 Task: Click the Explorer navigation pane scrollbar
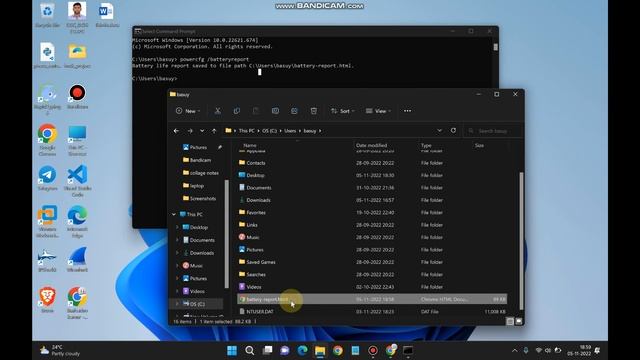point(227,233)
